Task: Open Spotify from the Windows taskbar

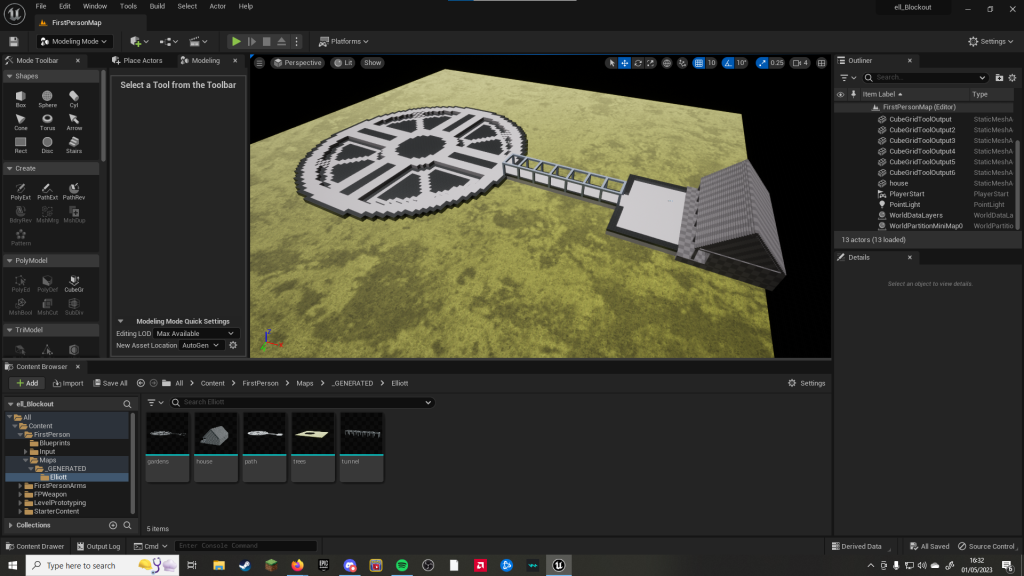Action: (x=402, y=565)
